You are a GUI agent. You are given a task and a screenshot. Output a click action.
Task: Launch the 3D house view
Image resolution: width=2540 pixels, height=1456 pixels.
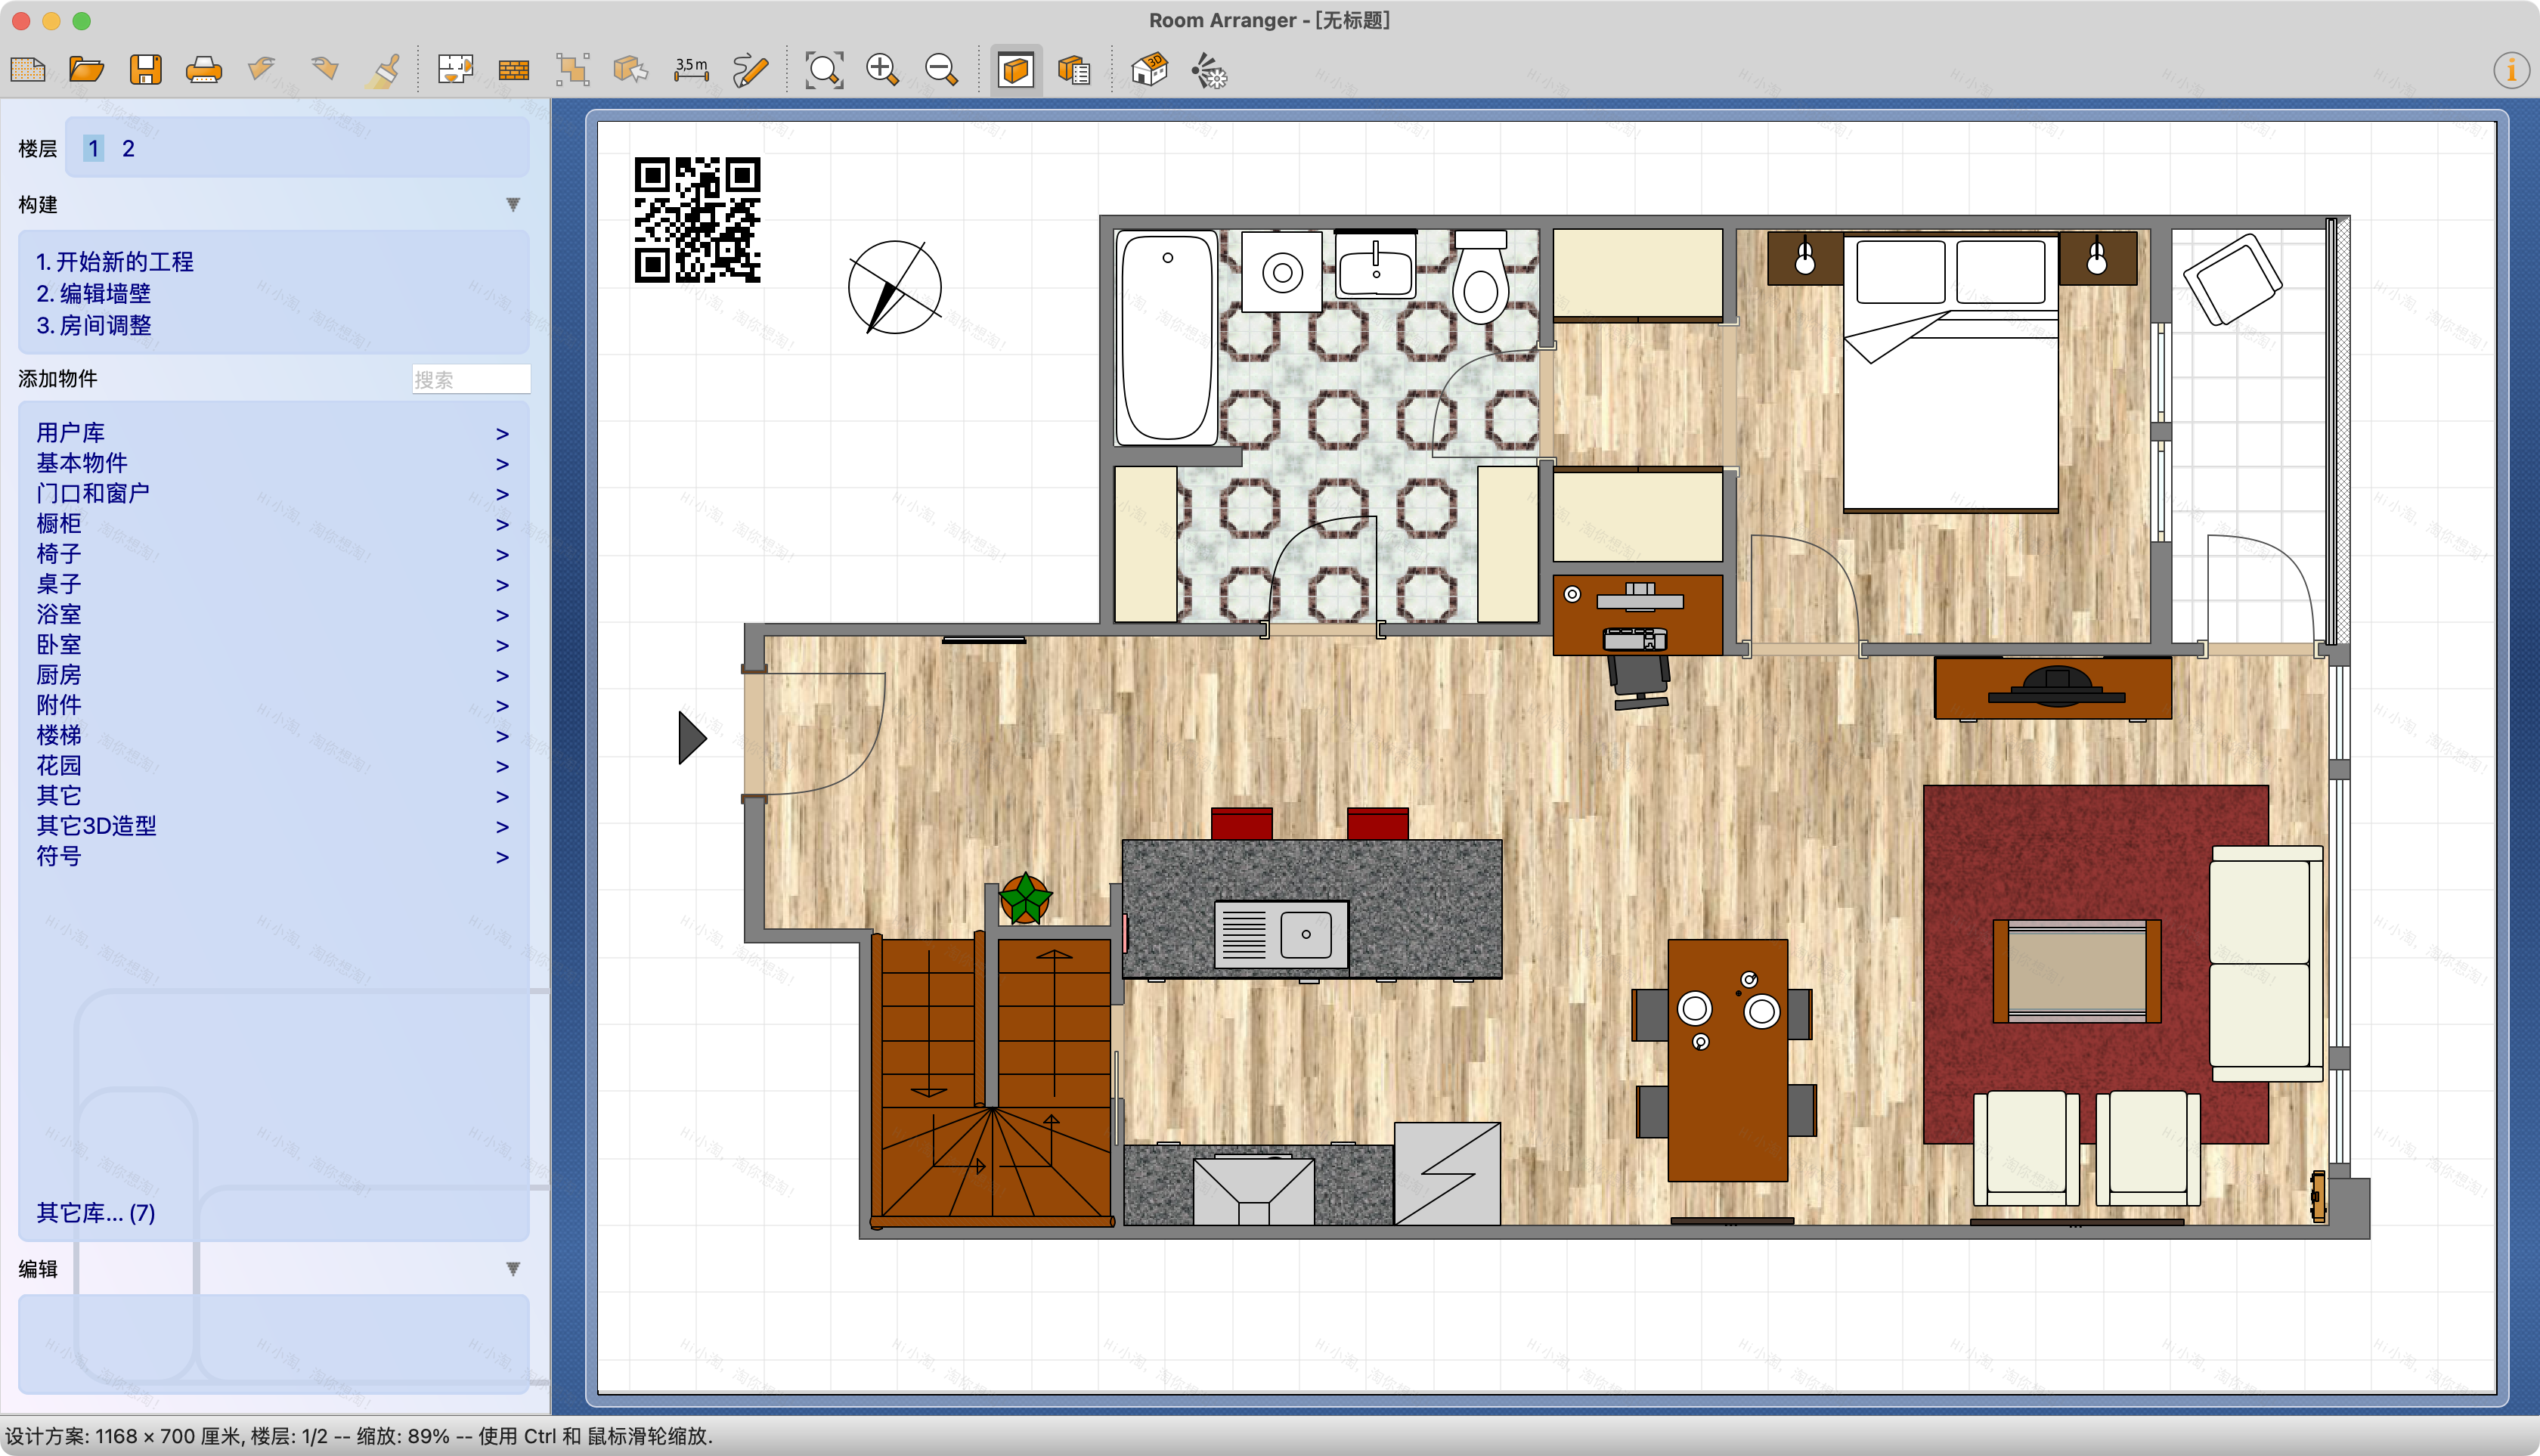(1148, 68)
